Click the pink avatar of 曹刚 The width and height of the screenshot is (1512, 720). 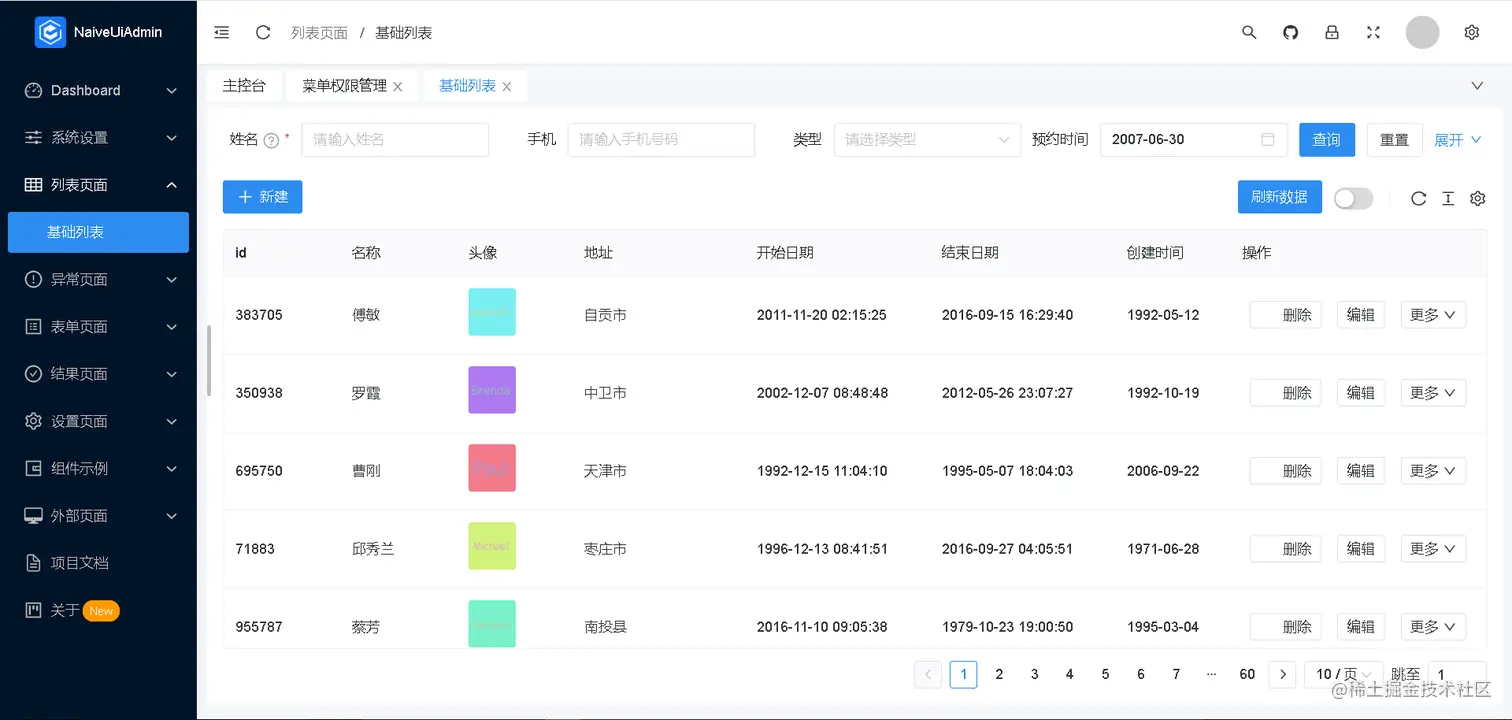coord(491,468)
